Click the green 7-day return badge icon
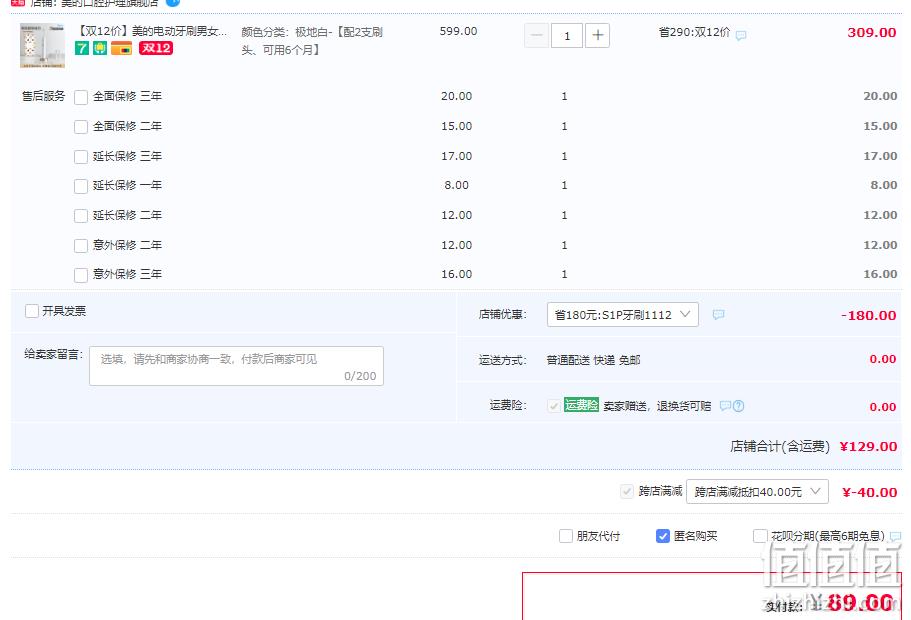This screenshot has width=911, height=620. (82, 48)
